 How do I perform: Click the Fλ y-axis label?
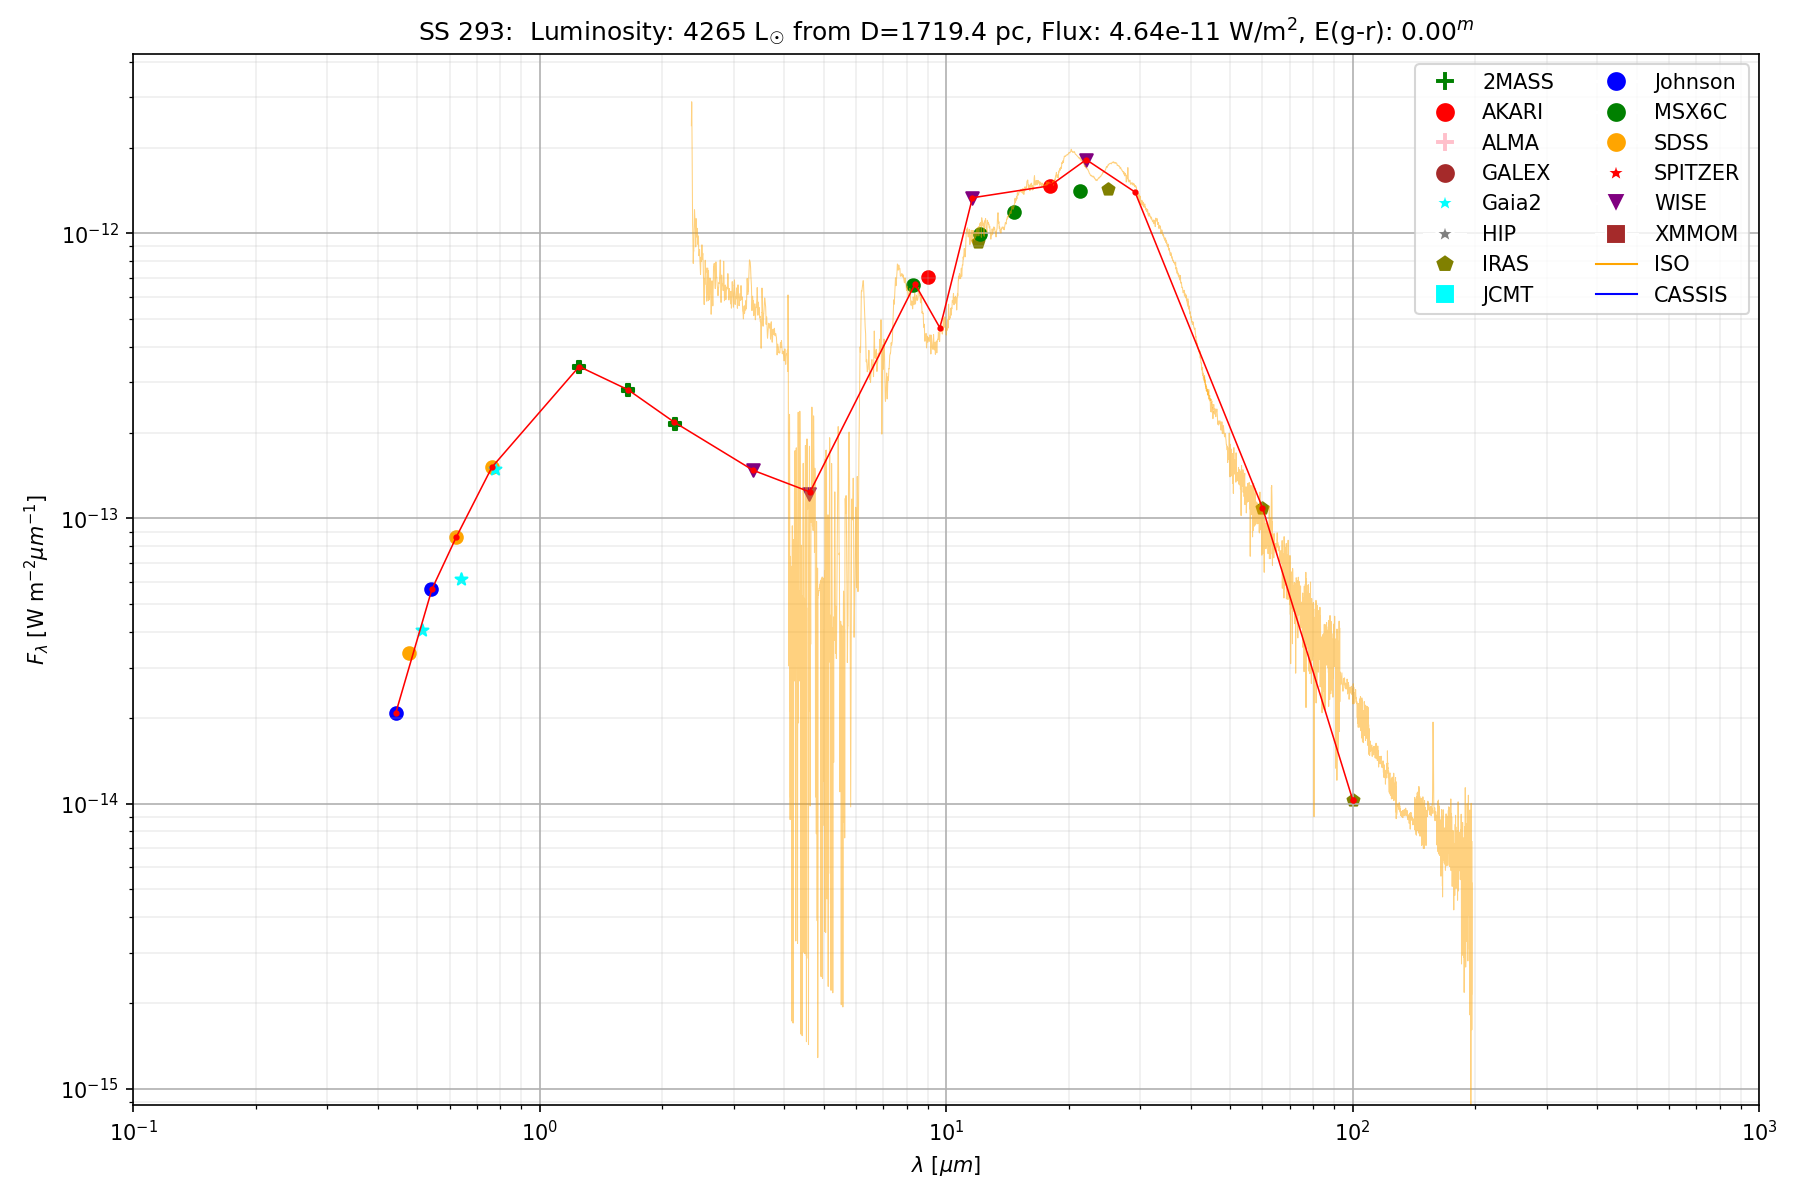[36, 580]
